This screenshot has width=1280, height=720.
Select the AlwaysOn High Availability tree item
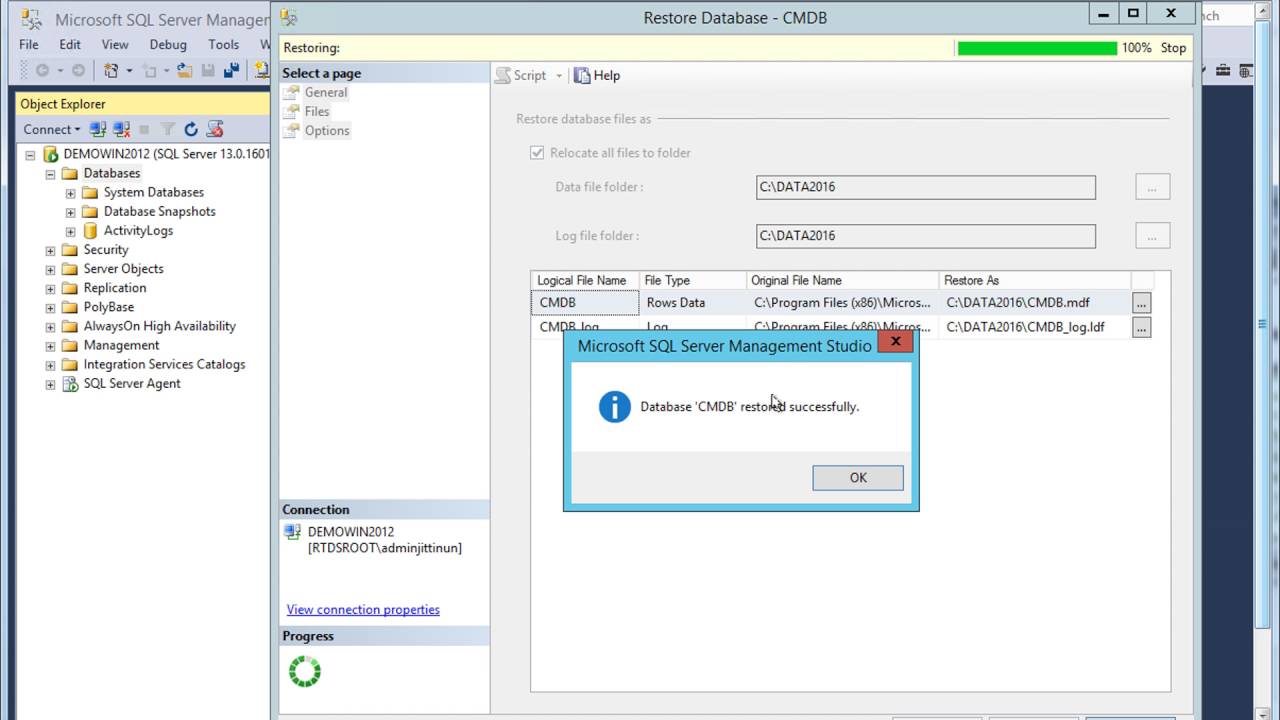point(159,326)
